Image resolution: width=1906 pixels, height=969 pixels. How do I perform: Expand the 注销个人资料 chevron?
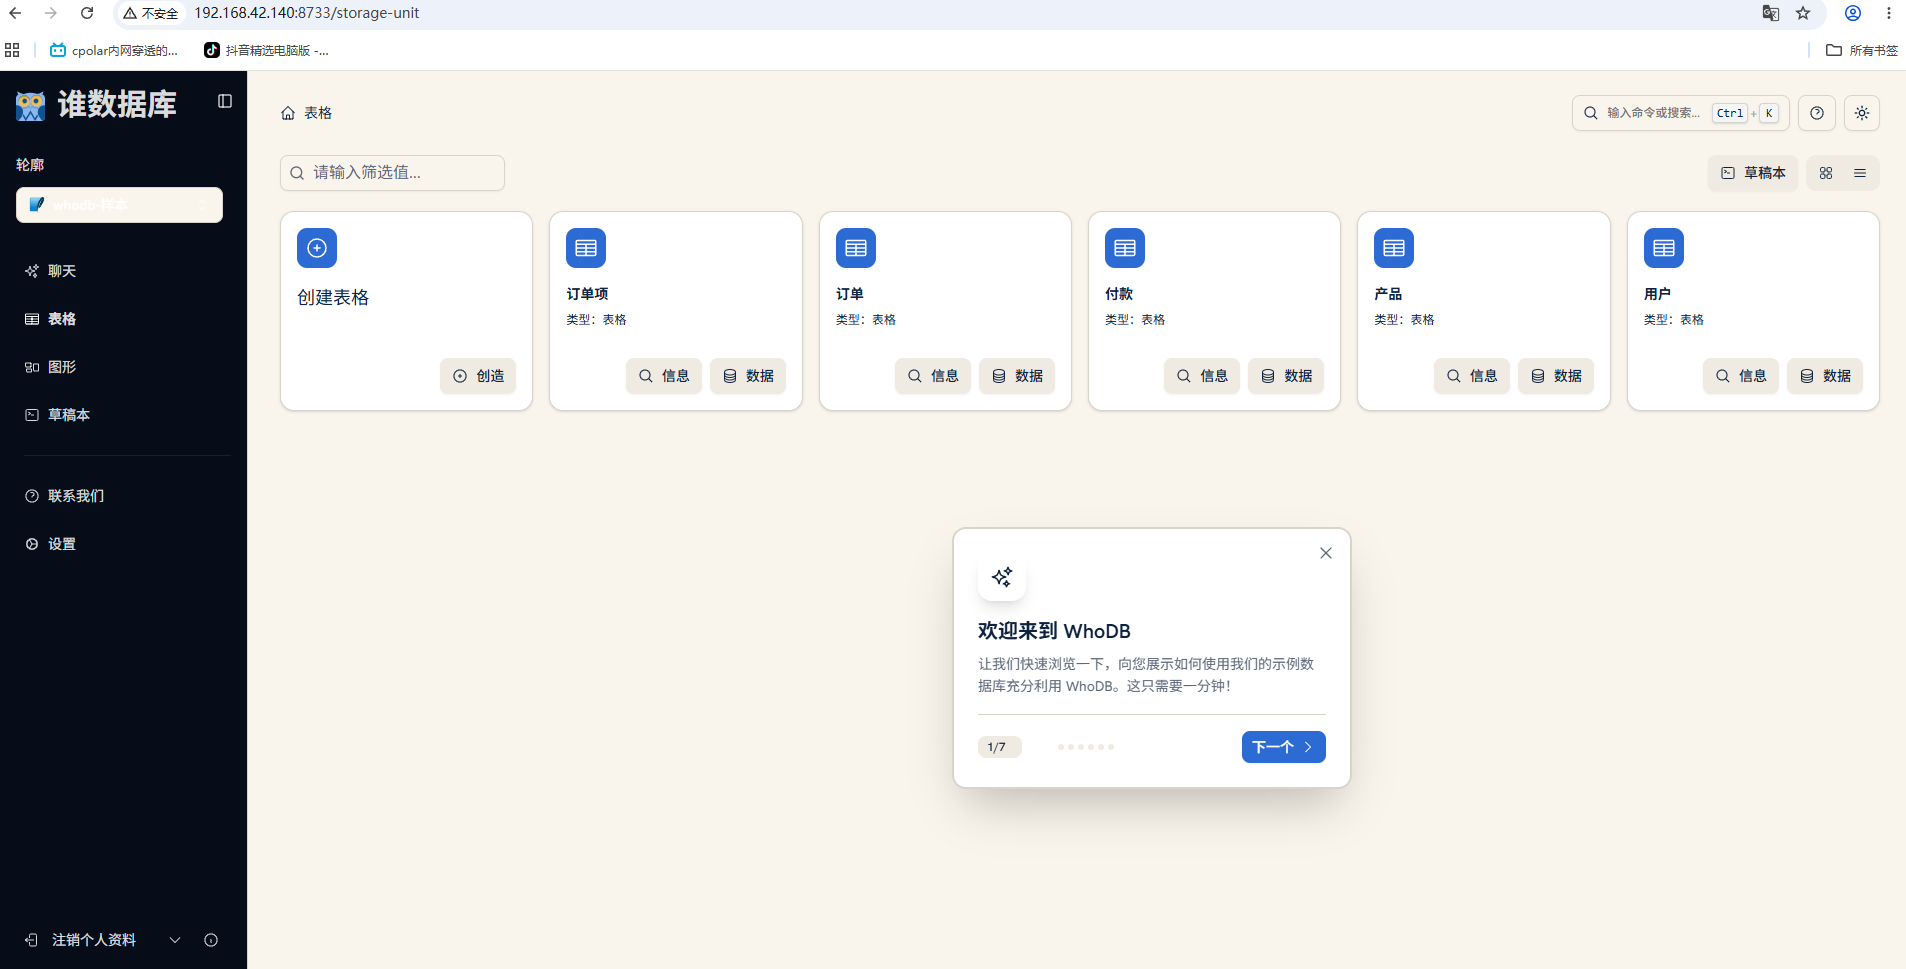tap(175, 940)
